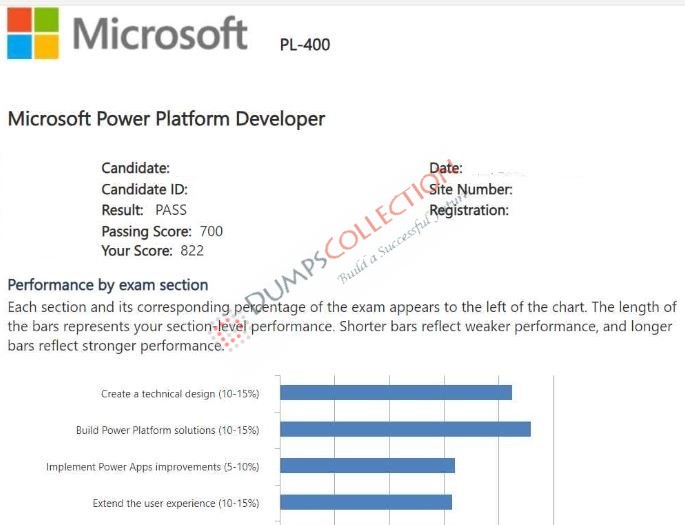Image resolution: width=685 pixels, height=525 pixels.
Task: Click the Create a technical design bar
Action: pyautogui.click(x=396, y=393)
